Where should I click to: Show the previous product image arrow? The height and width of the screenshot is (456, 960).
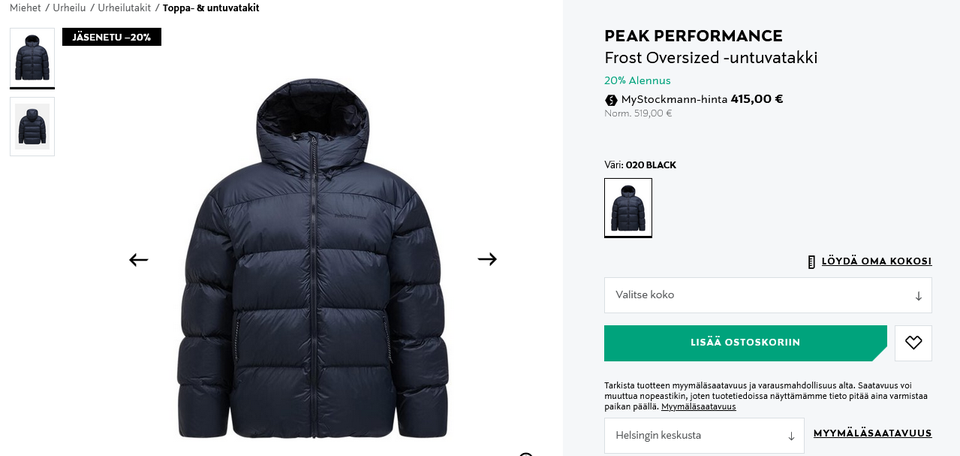click(138, 260)
